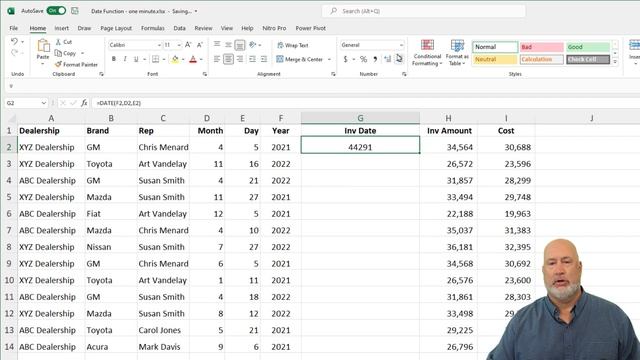Open the File menu tab
This screenshot has width=640, height=360.
[x=13, y=28]
